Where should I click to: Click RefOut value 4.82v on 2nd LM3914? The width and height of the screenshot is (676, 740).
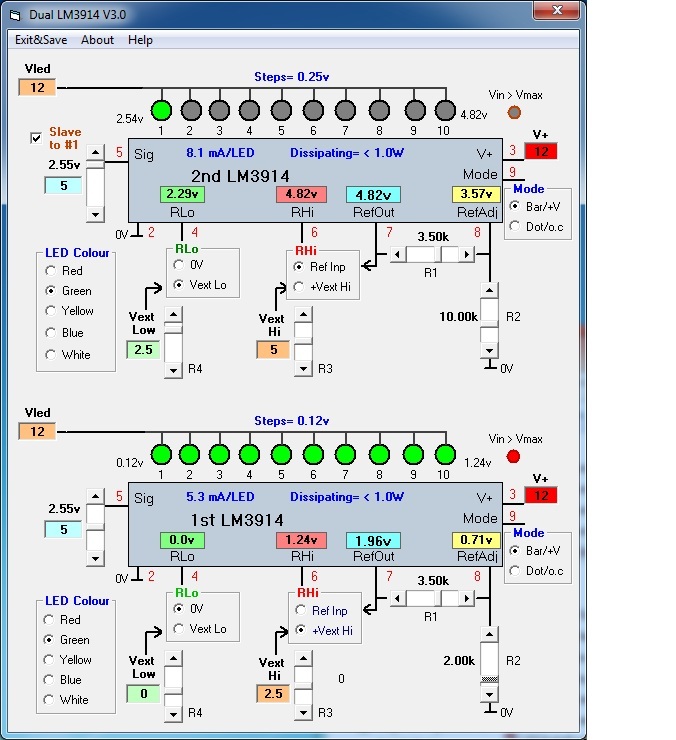373,194
